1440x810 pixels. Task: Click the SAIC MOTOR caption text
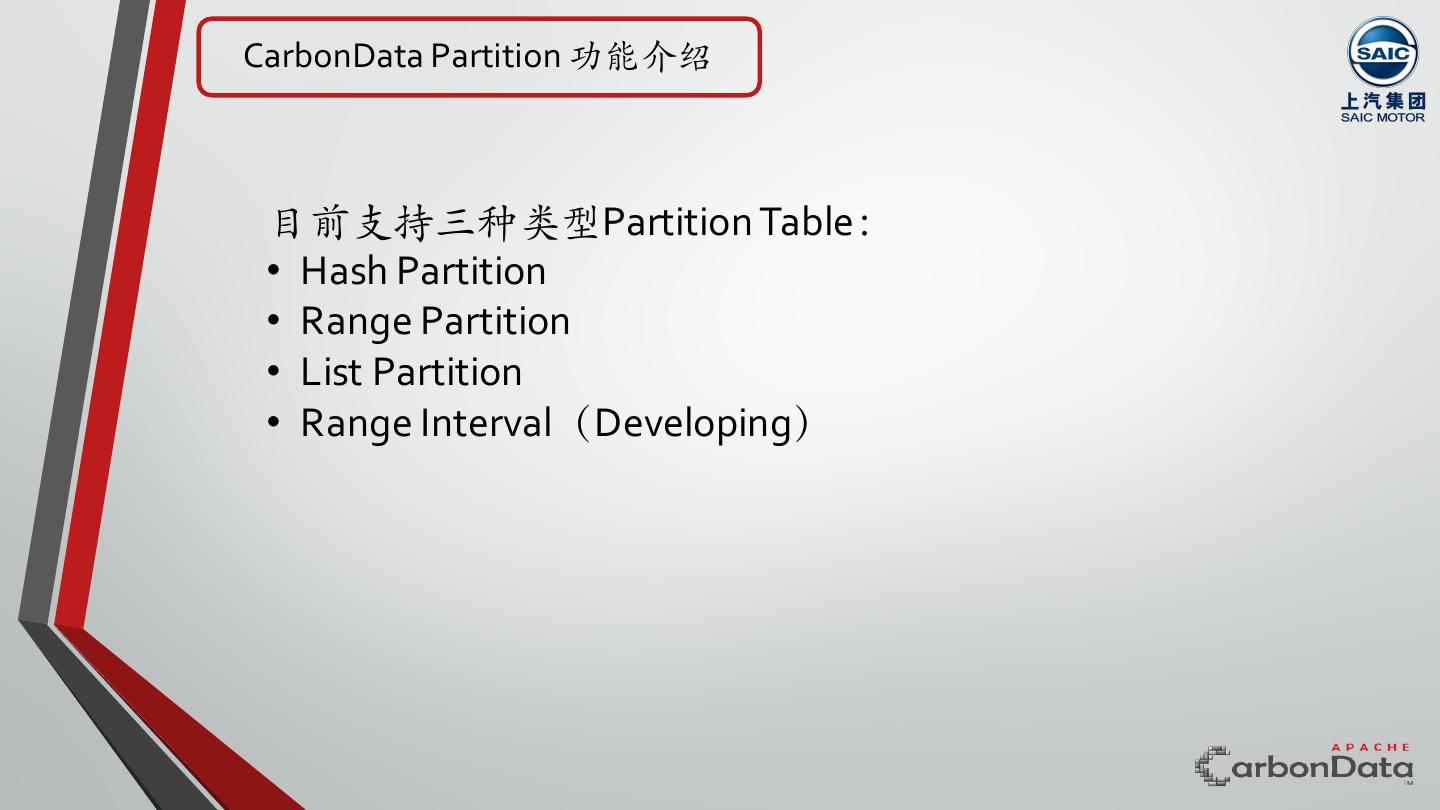1383,117
